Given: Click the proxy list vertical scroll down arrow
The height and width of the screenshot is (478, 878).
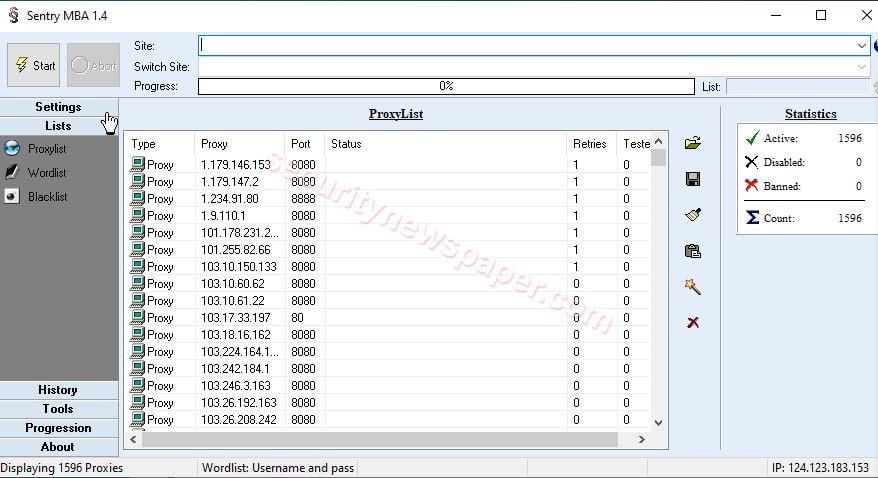Looking at the screenshot, I should 658,423.
